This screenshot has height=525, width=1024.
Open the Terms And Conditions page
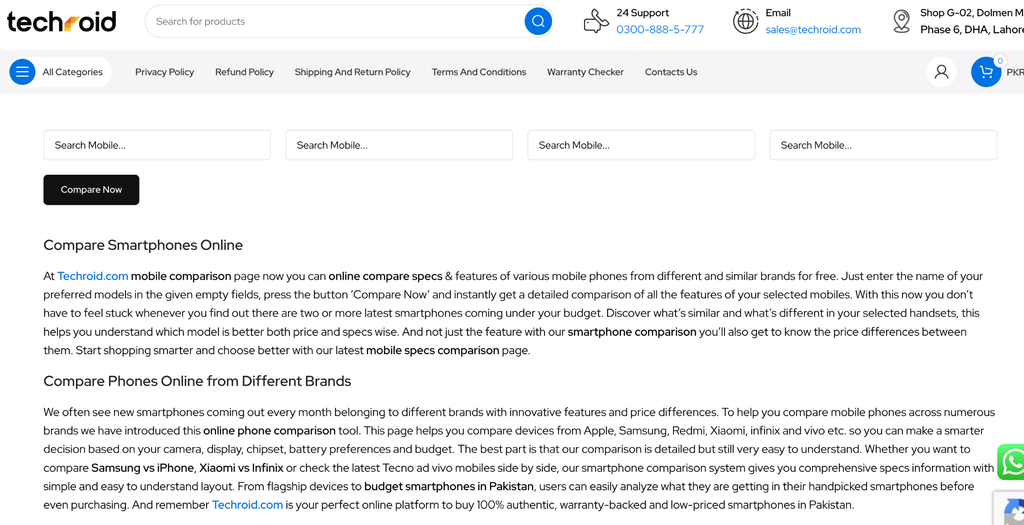click(479, 72)
